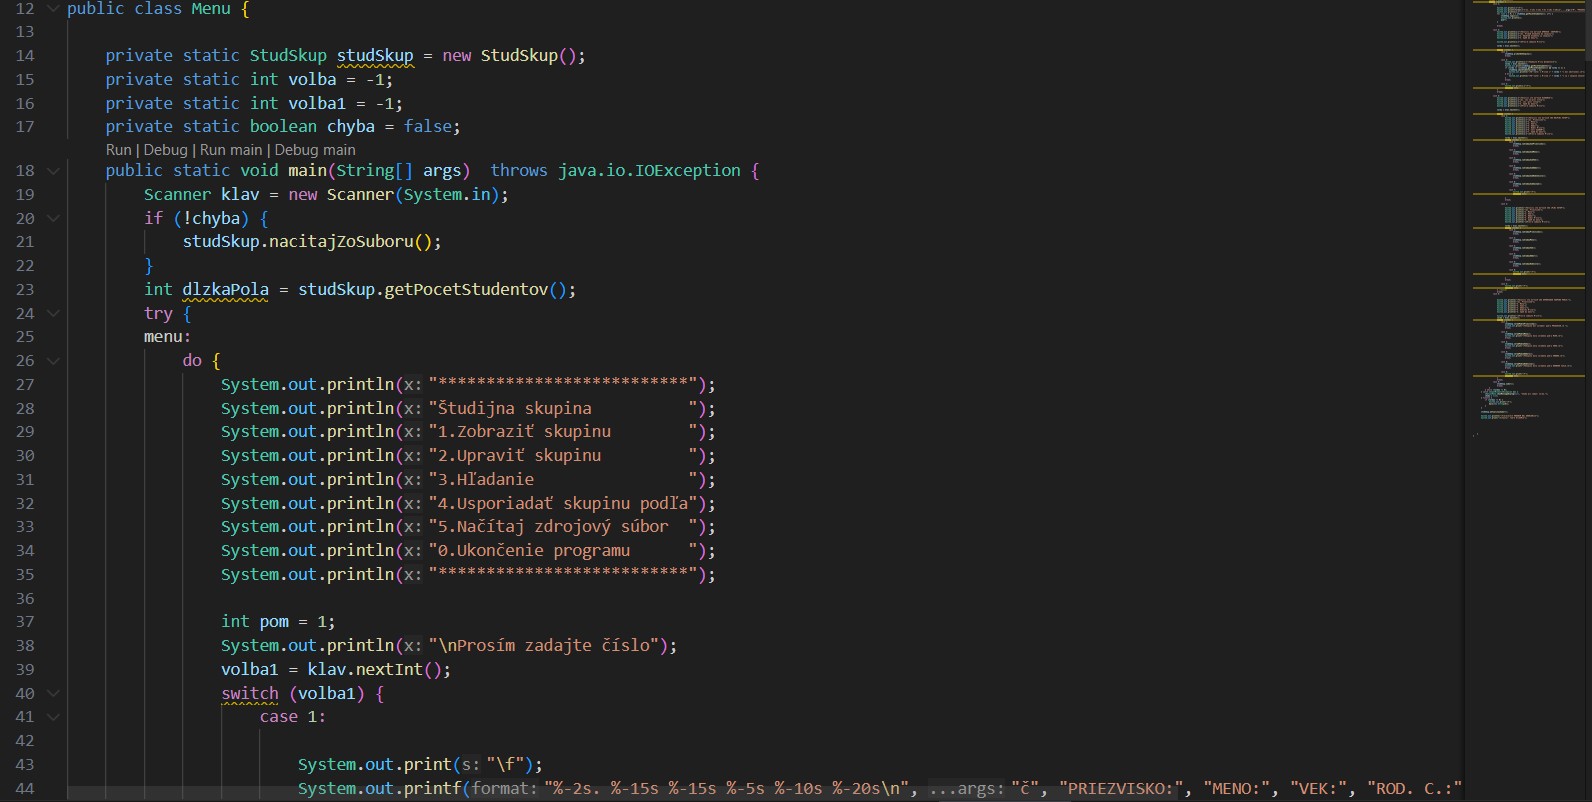1592x802 pixels.
Task: Fold the switch (volba1) block
Action: coord(53,693)
